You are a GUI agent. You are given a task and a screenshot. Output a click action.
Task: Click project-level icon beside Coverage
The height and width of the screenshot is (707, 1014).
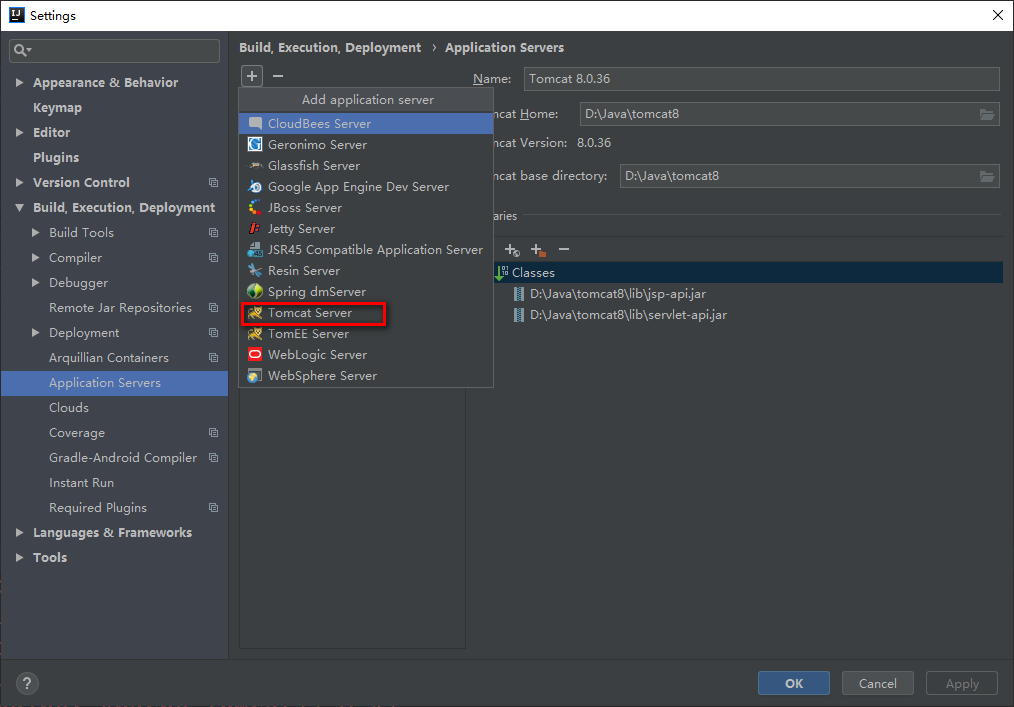(213, 433)
